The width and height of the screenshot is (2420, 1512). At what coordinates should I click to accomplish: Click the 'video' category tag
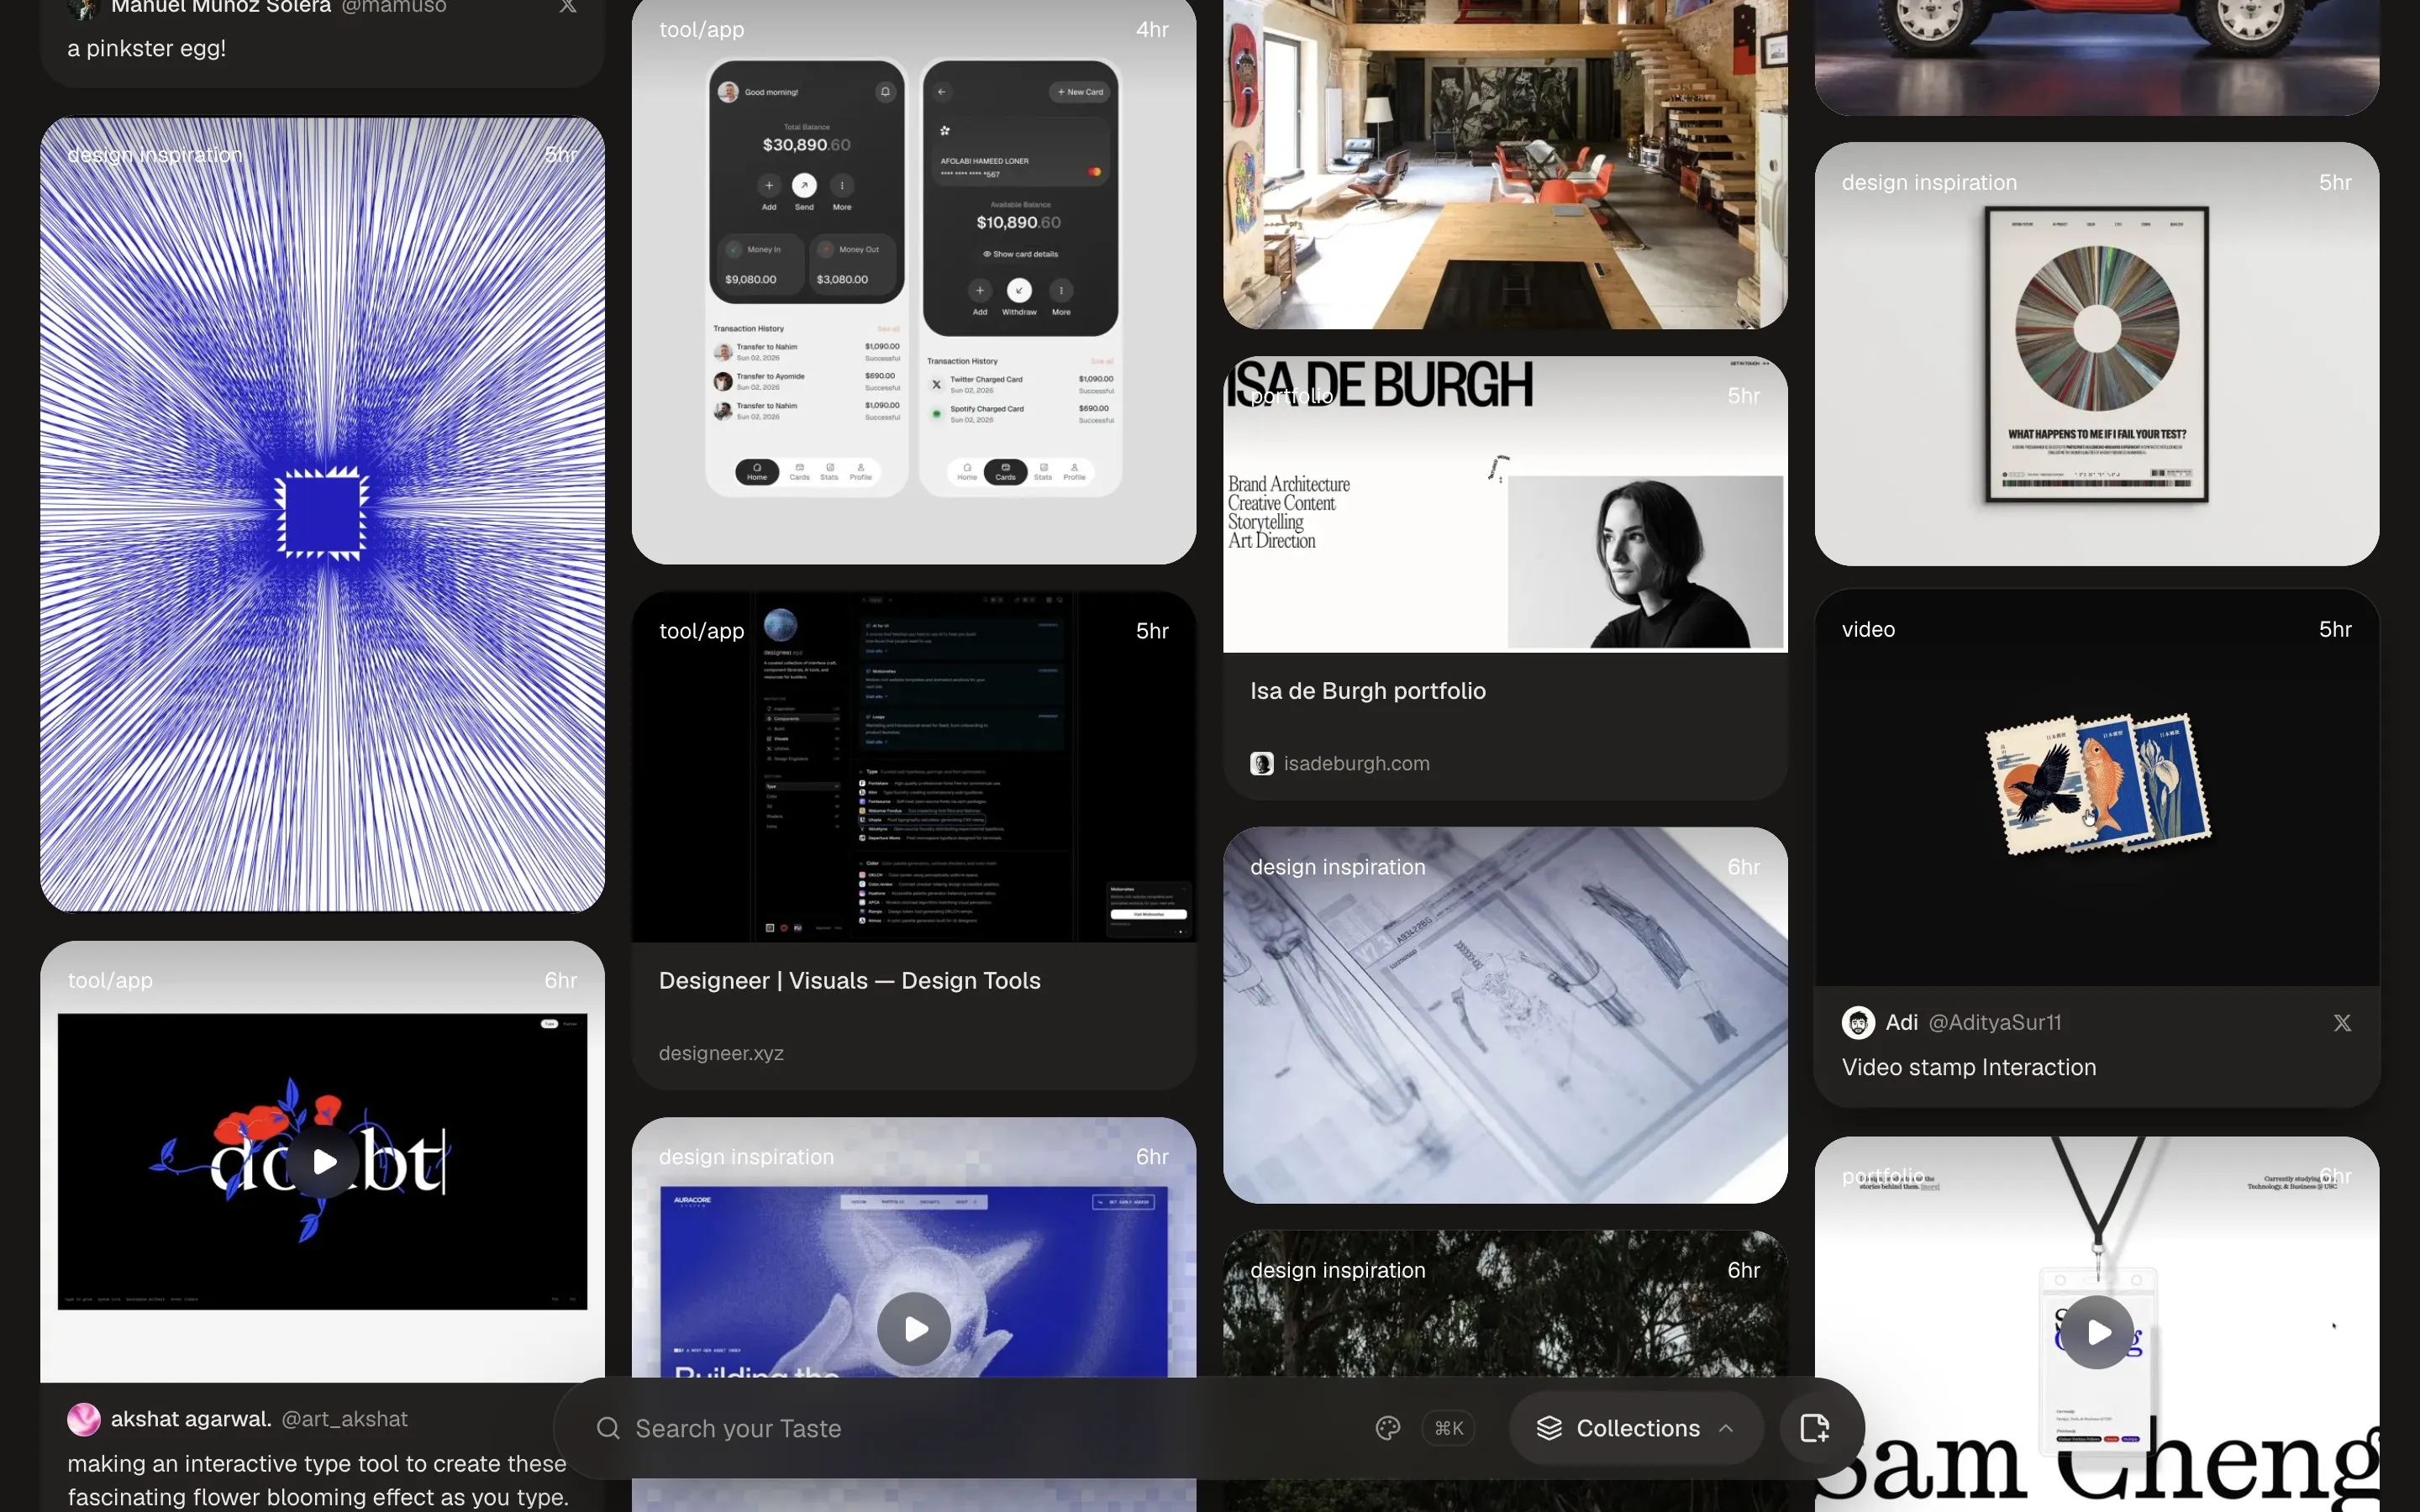[x=1868, y=629]
